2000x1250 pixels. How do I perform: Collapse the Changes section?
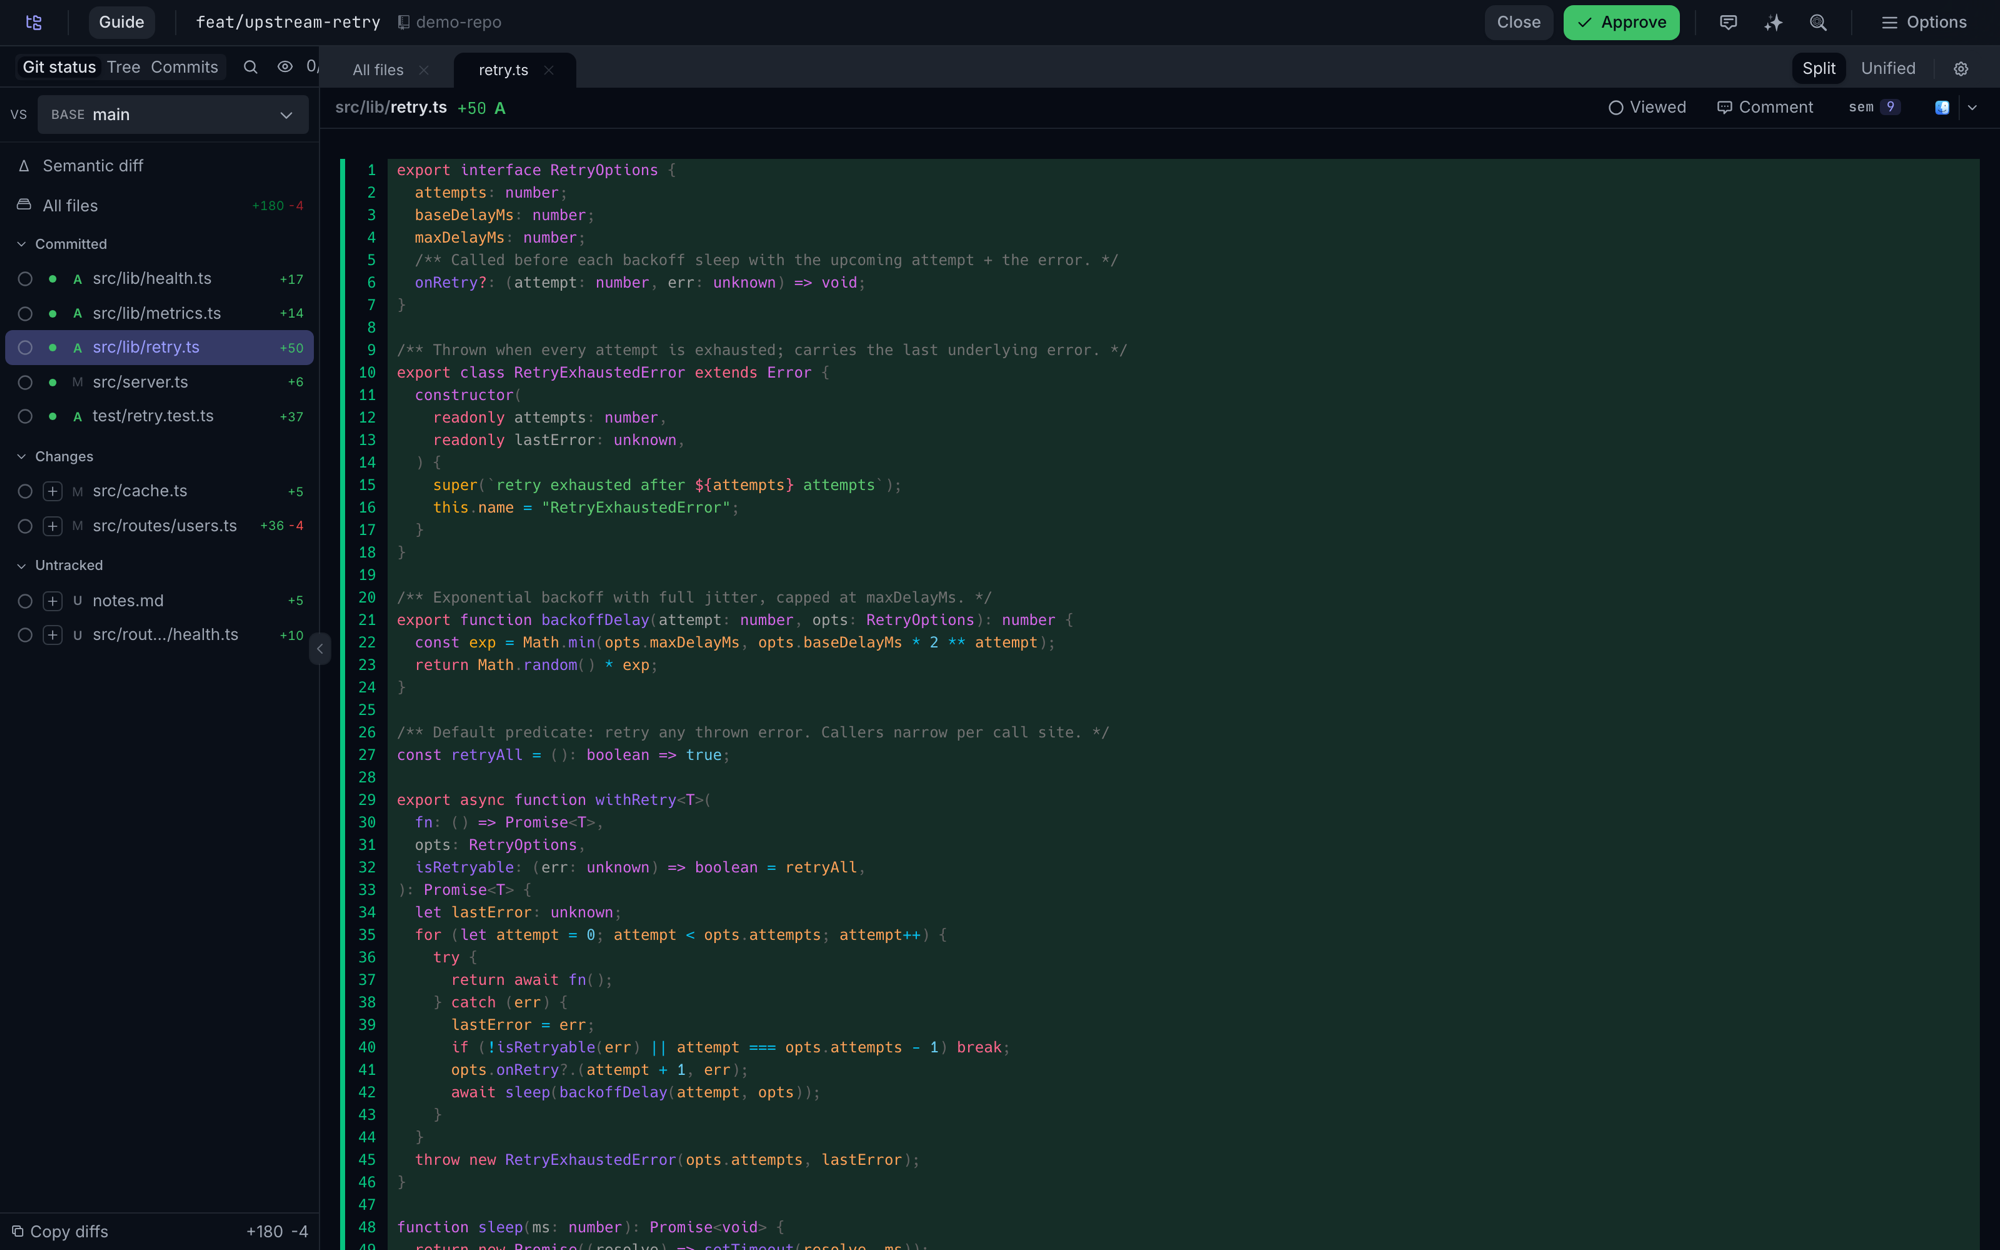[x=21, y=457]
